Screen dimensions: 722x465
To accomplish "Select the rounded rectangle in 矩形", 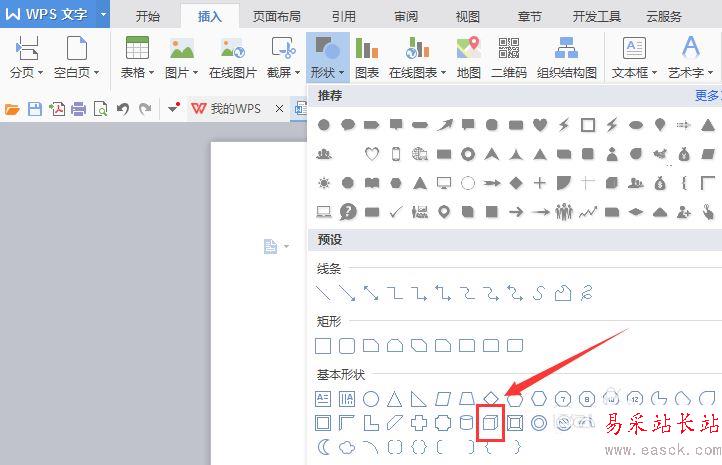I will tap(347, 346).
